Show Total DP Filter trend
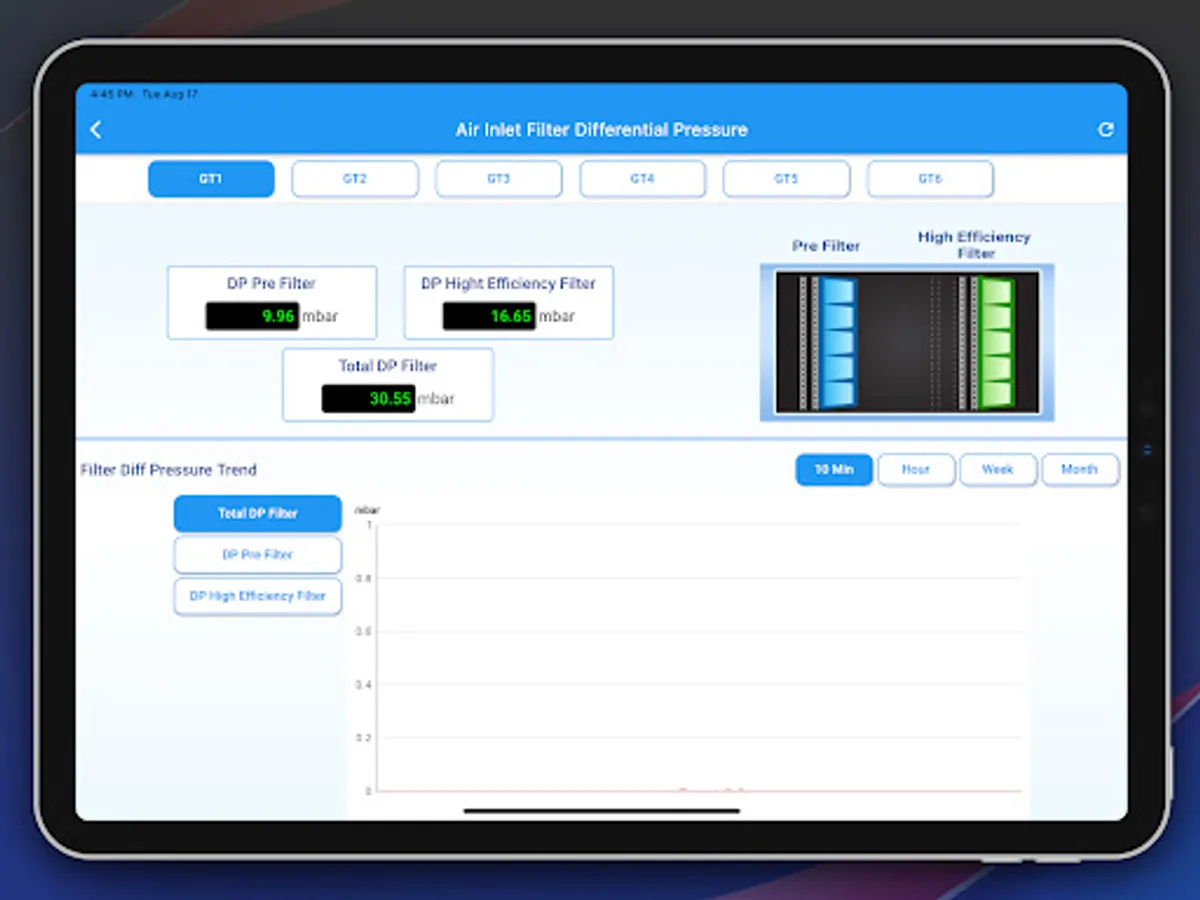The height and width of the screenshot is (900, 1200). point(258,513)
